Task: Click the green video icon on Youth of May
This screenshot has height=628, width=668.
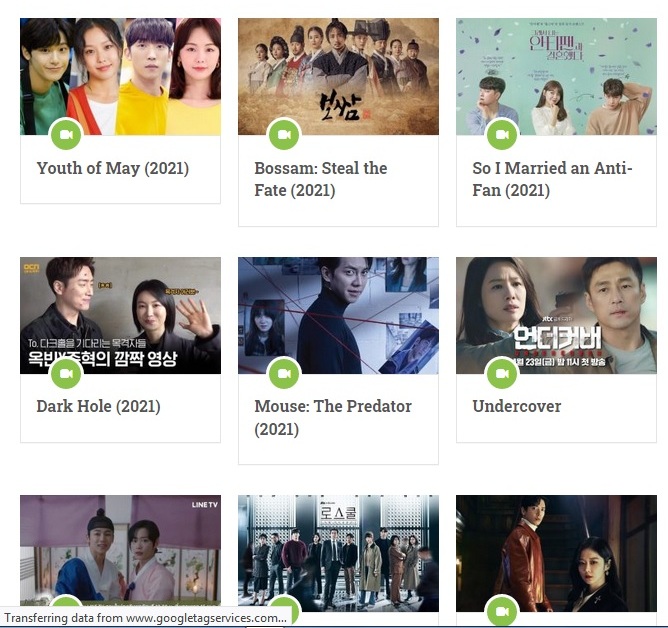Action: click(66, 135)
